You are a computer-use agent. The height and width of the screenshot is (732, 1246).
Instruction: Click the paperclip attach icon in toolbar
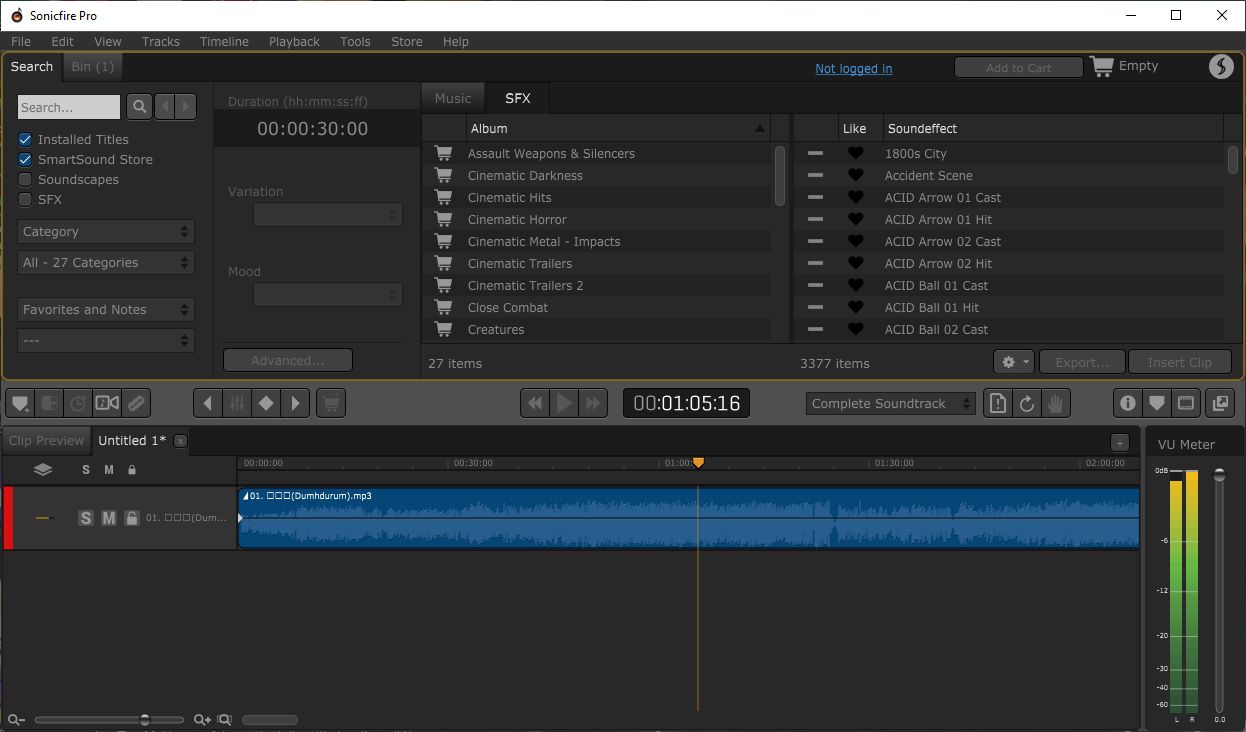pos(136,403)
